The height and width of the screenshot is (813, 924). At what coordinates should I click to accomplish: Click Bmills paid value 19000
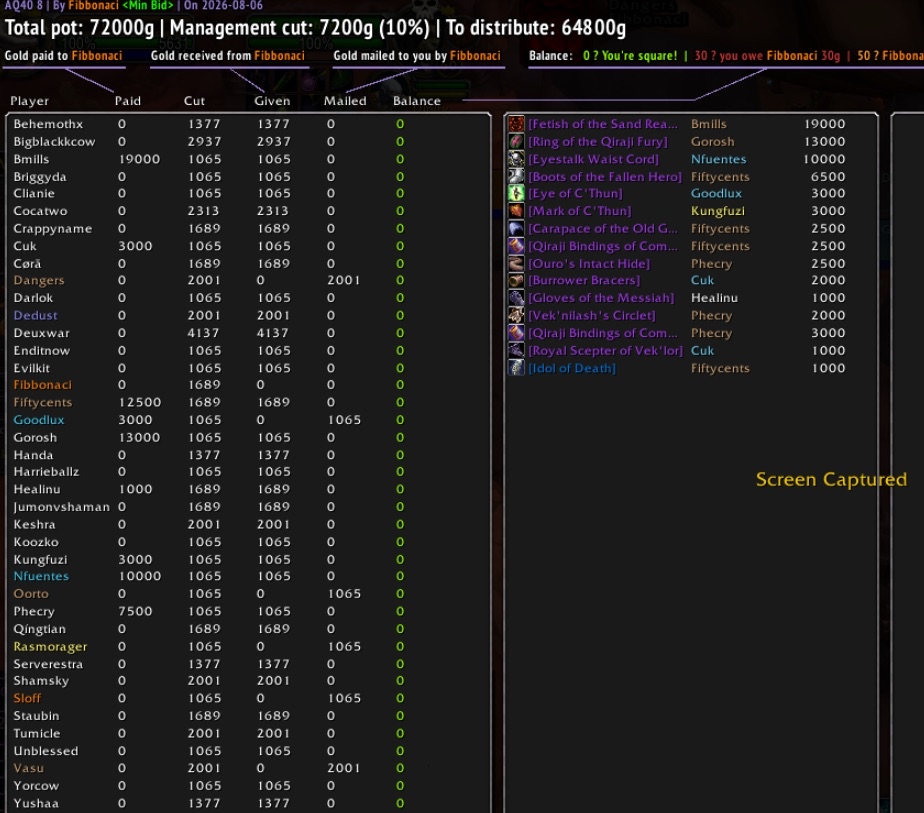click(x=139, y=159)
